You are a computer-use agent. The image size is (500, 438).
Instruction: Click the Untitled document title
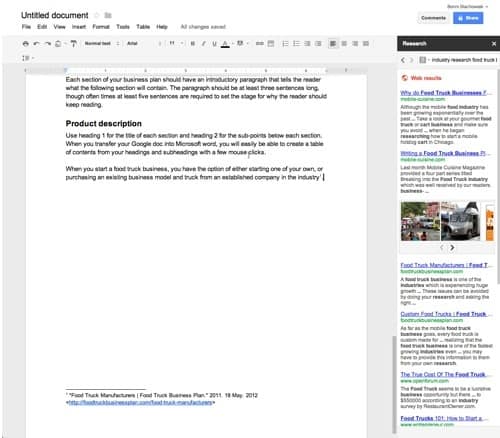(55, 15)
